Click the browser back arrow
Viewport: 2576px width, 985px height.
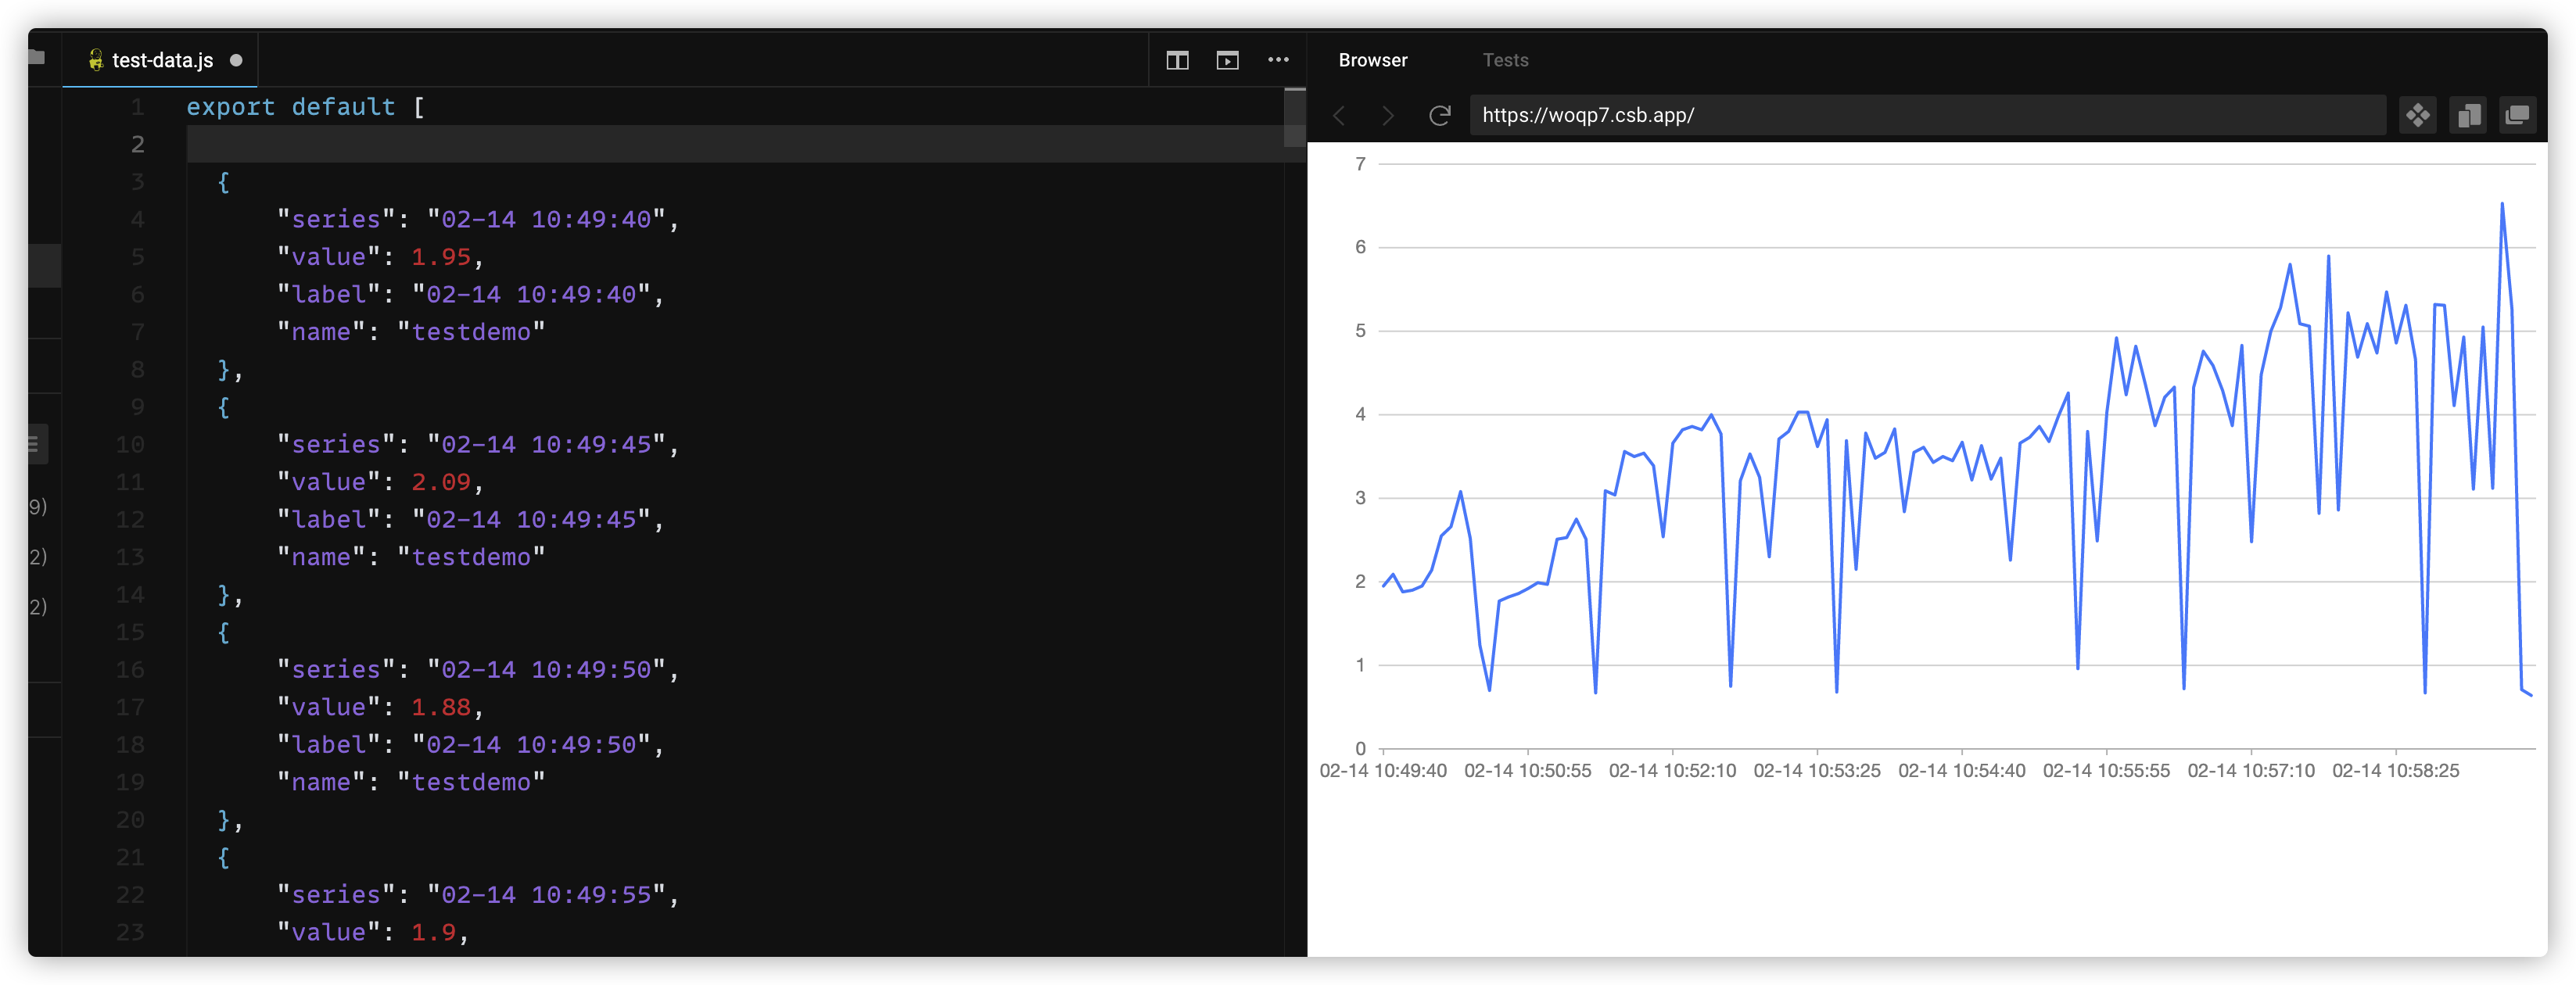tap(1340, 116)
